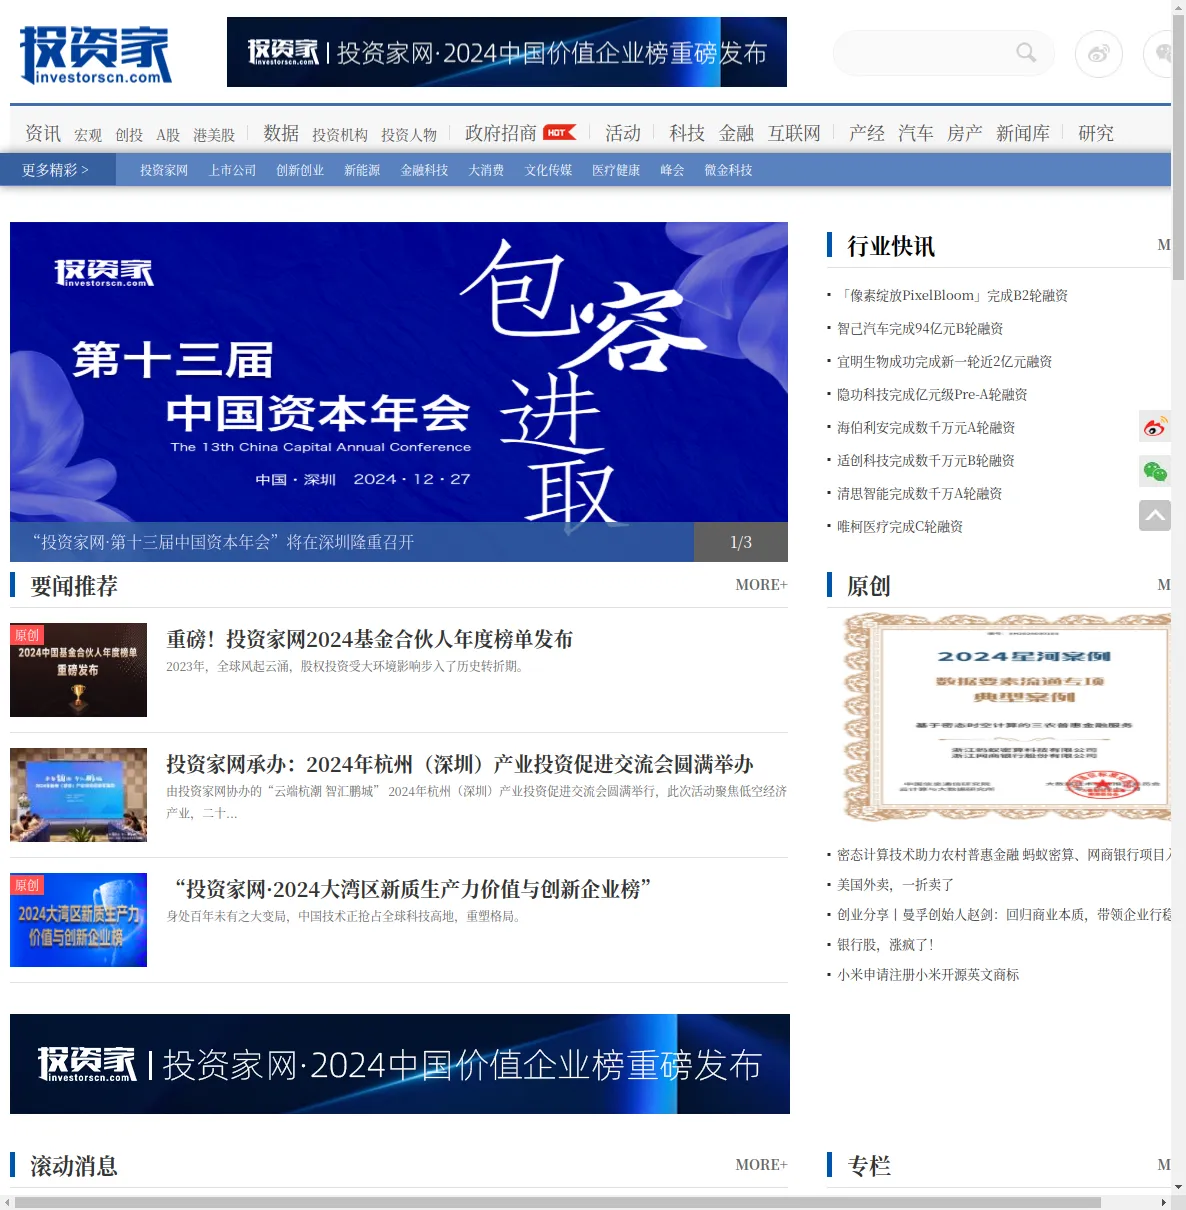Open the 活动 menu item

coord(623,133)
